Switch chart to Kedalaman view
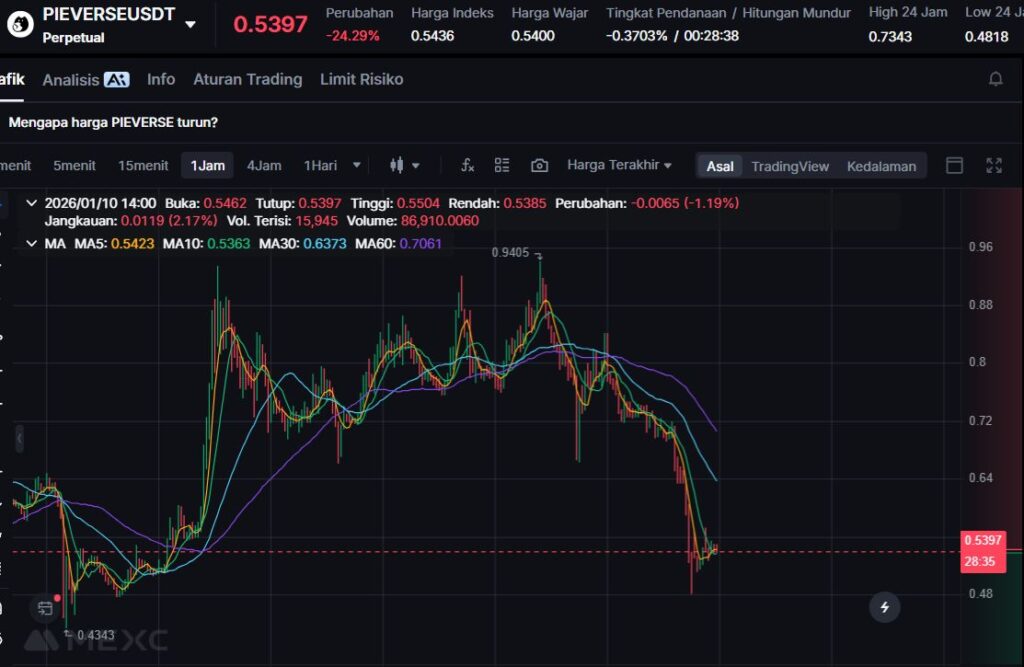Viewport: 1024px width, 667px height. click(x=881, y=166)
